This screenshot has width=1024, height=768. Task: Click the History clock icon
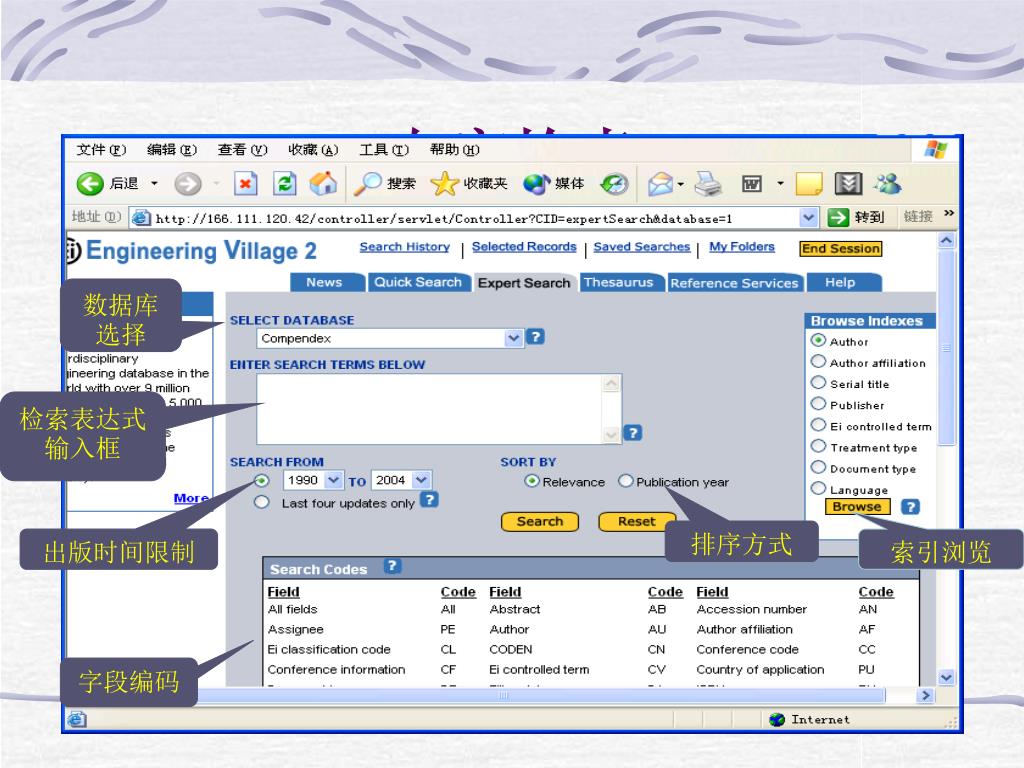[x=615, y=184]
